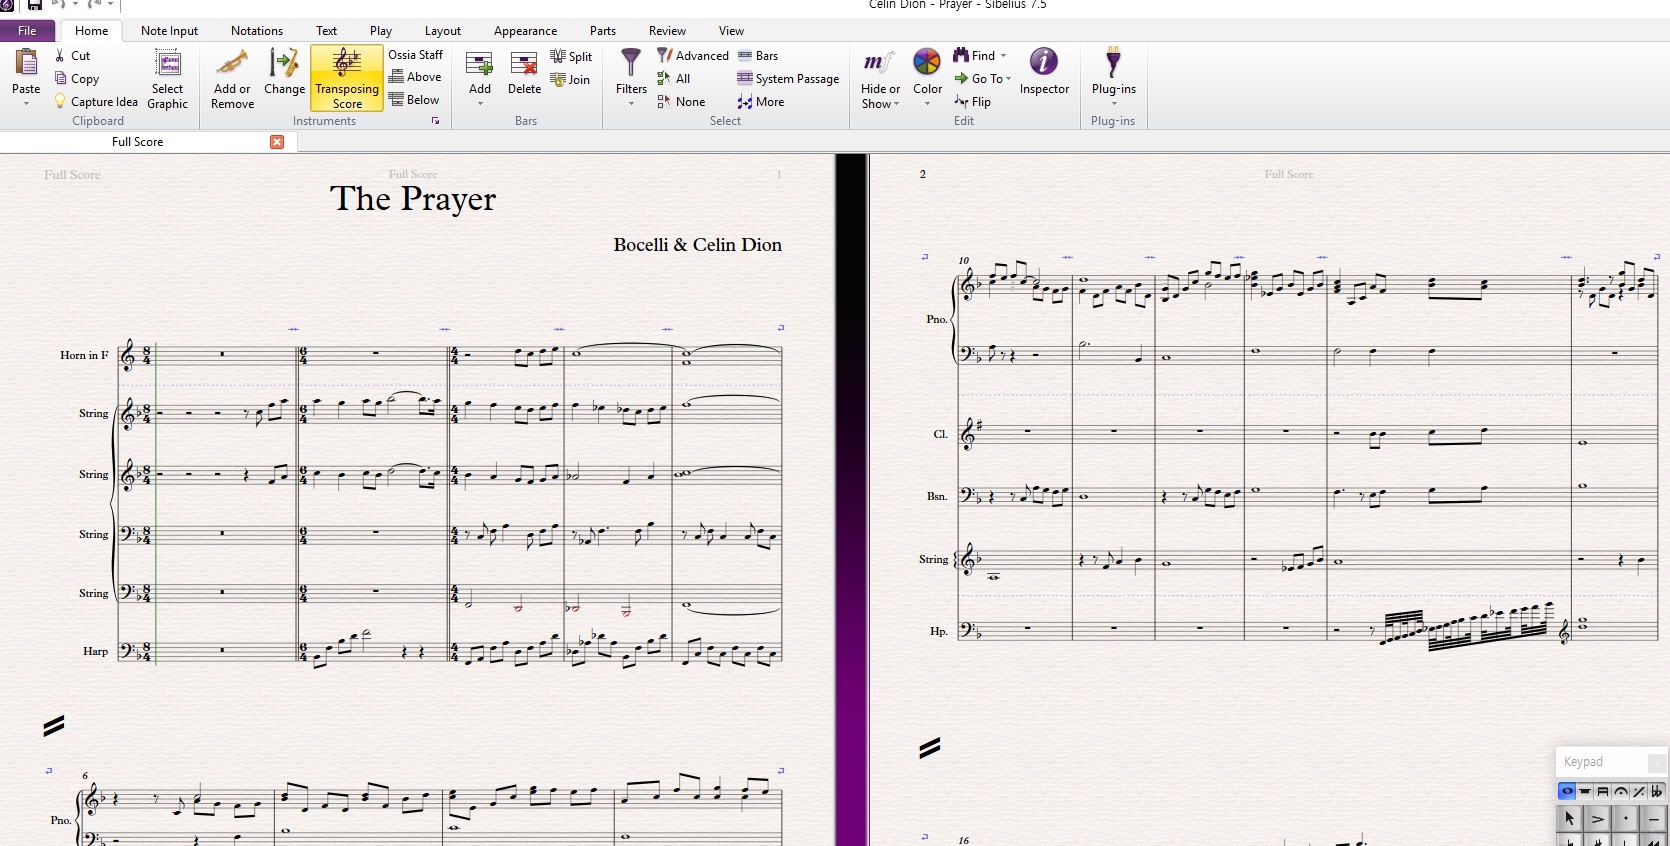Open the Add bars dropdown
This screenshot has height=846, width=1670.
tap(480, 103)
